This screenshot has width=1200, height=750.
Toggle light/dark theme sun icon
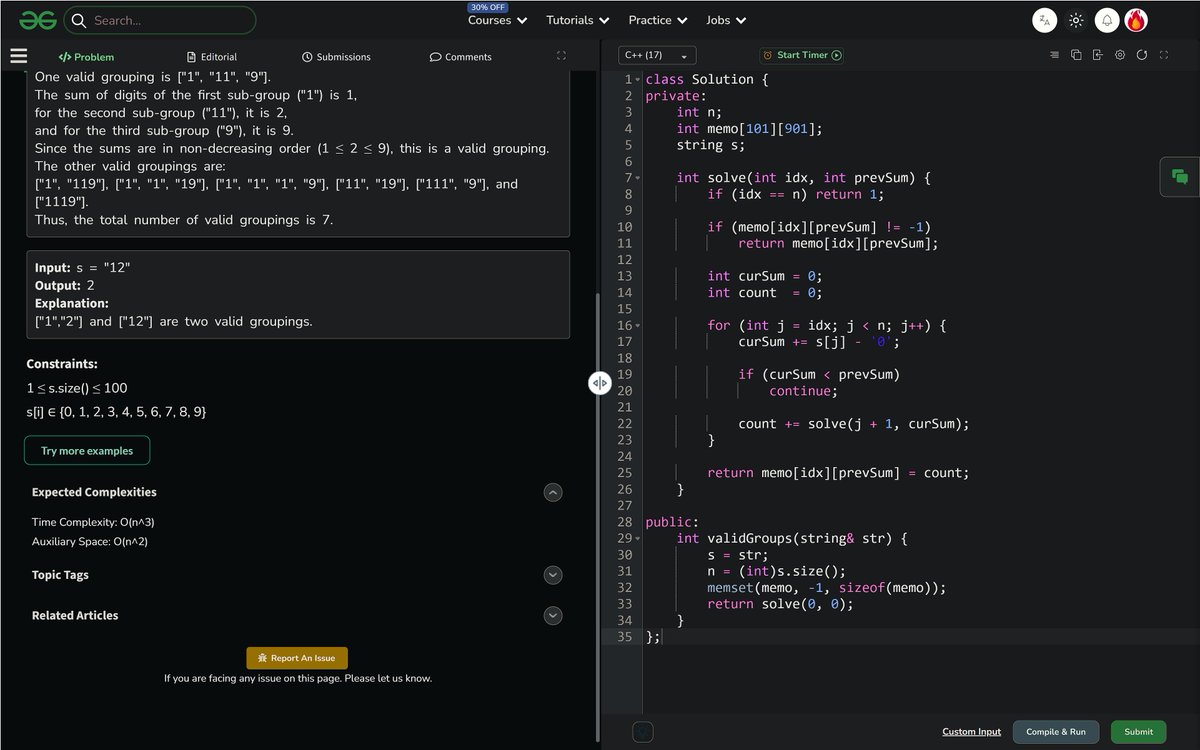tap(1076, 20)
